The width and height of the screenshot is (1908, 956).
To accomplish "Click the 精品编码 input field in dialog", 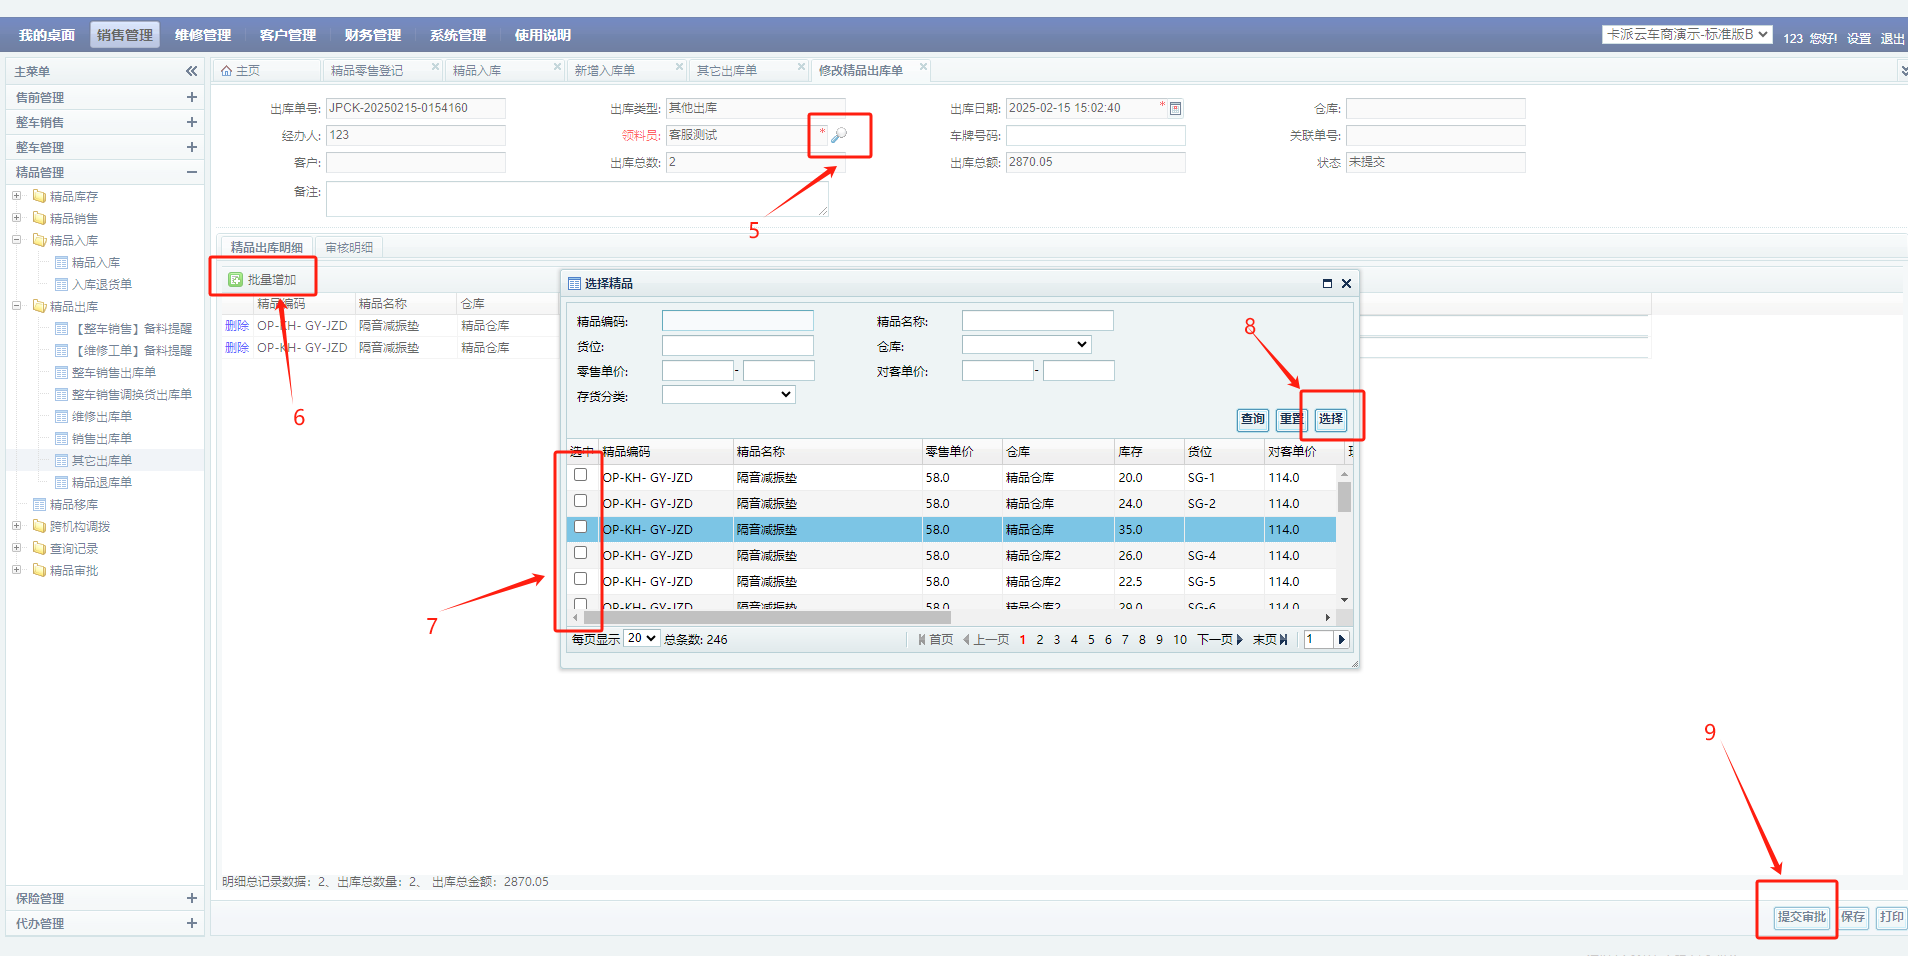I will [737, 321].
